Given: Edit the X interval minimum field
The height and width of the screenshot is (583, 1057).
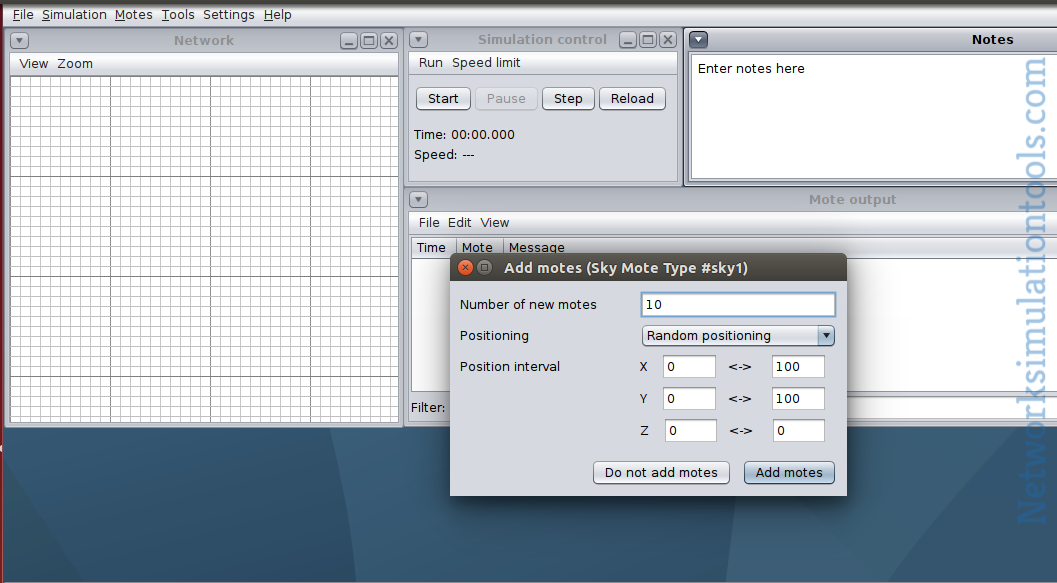Looking at the screenshot, I should 689,367.
